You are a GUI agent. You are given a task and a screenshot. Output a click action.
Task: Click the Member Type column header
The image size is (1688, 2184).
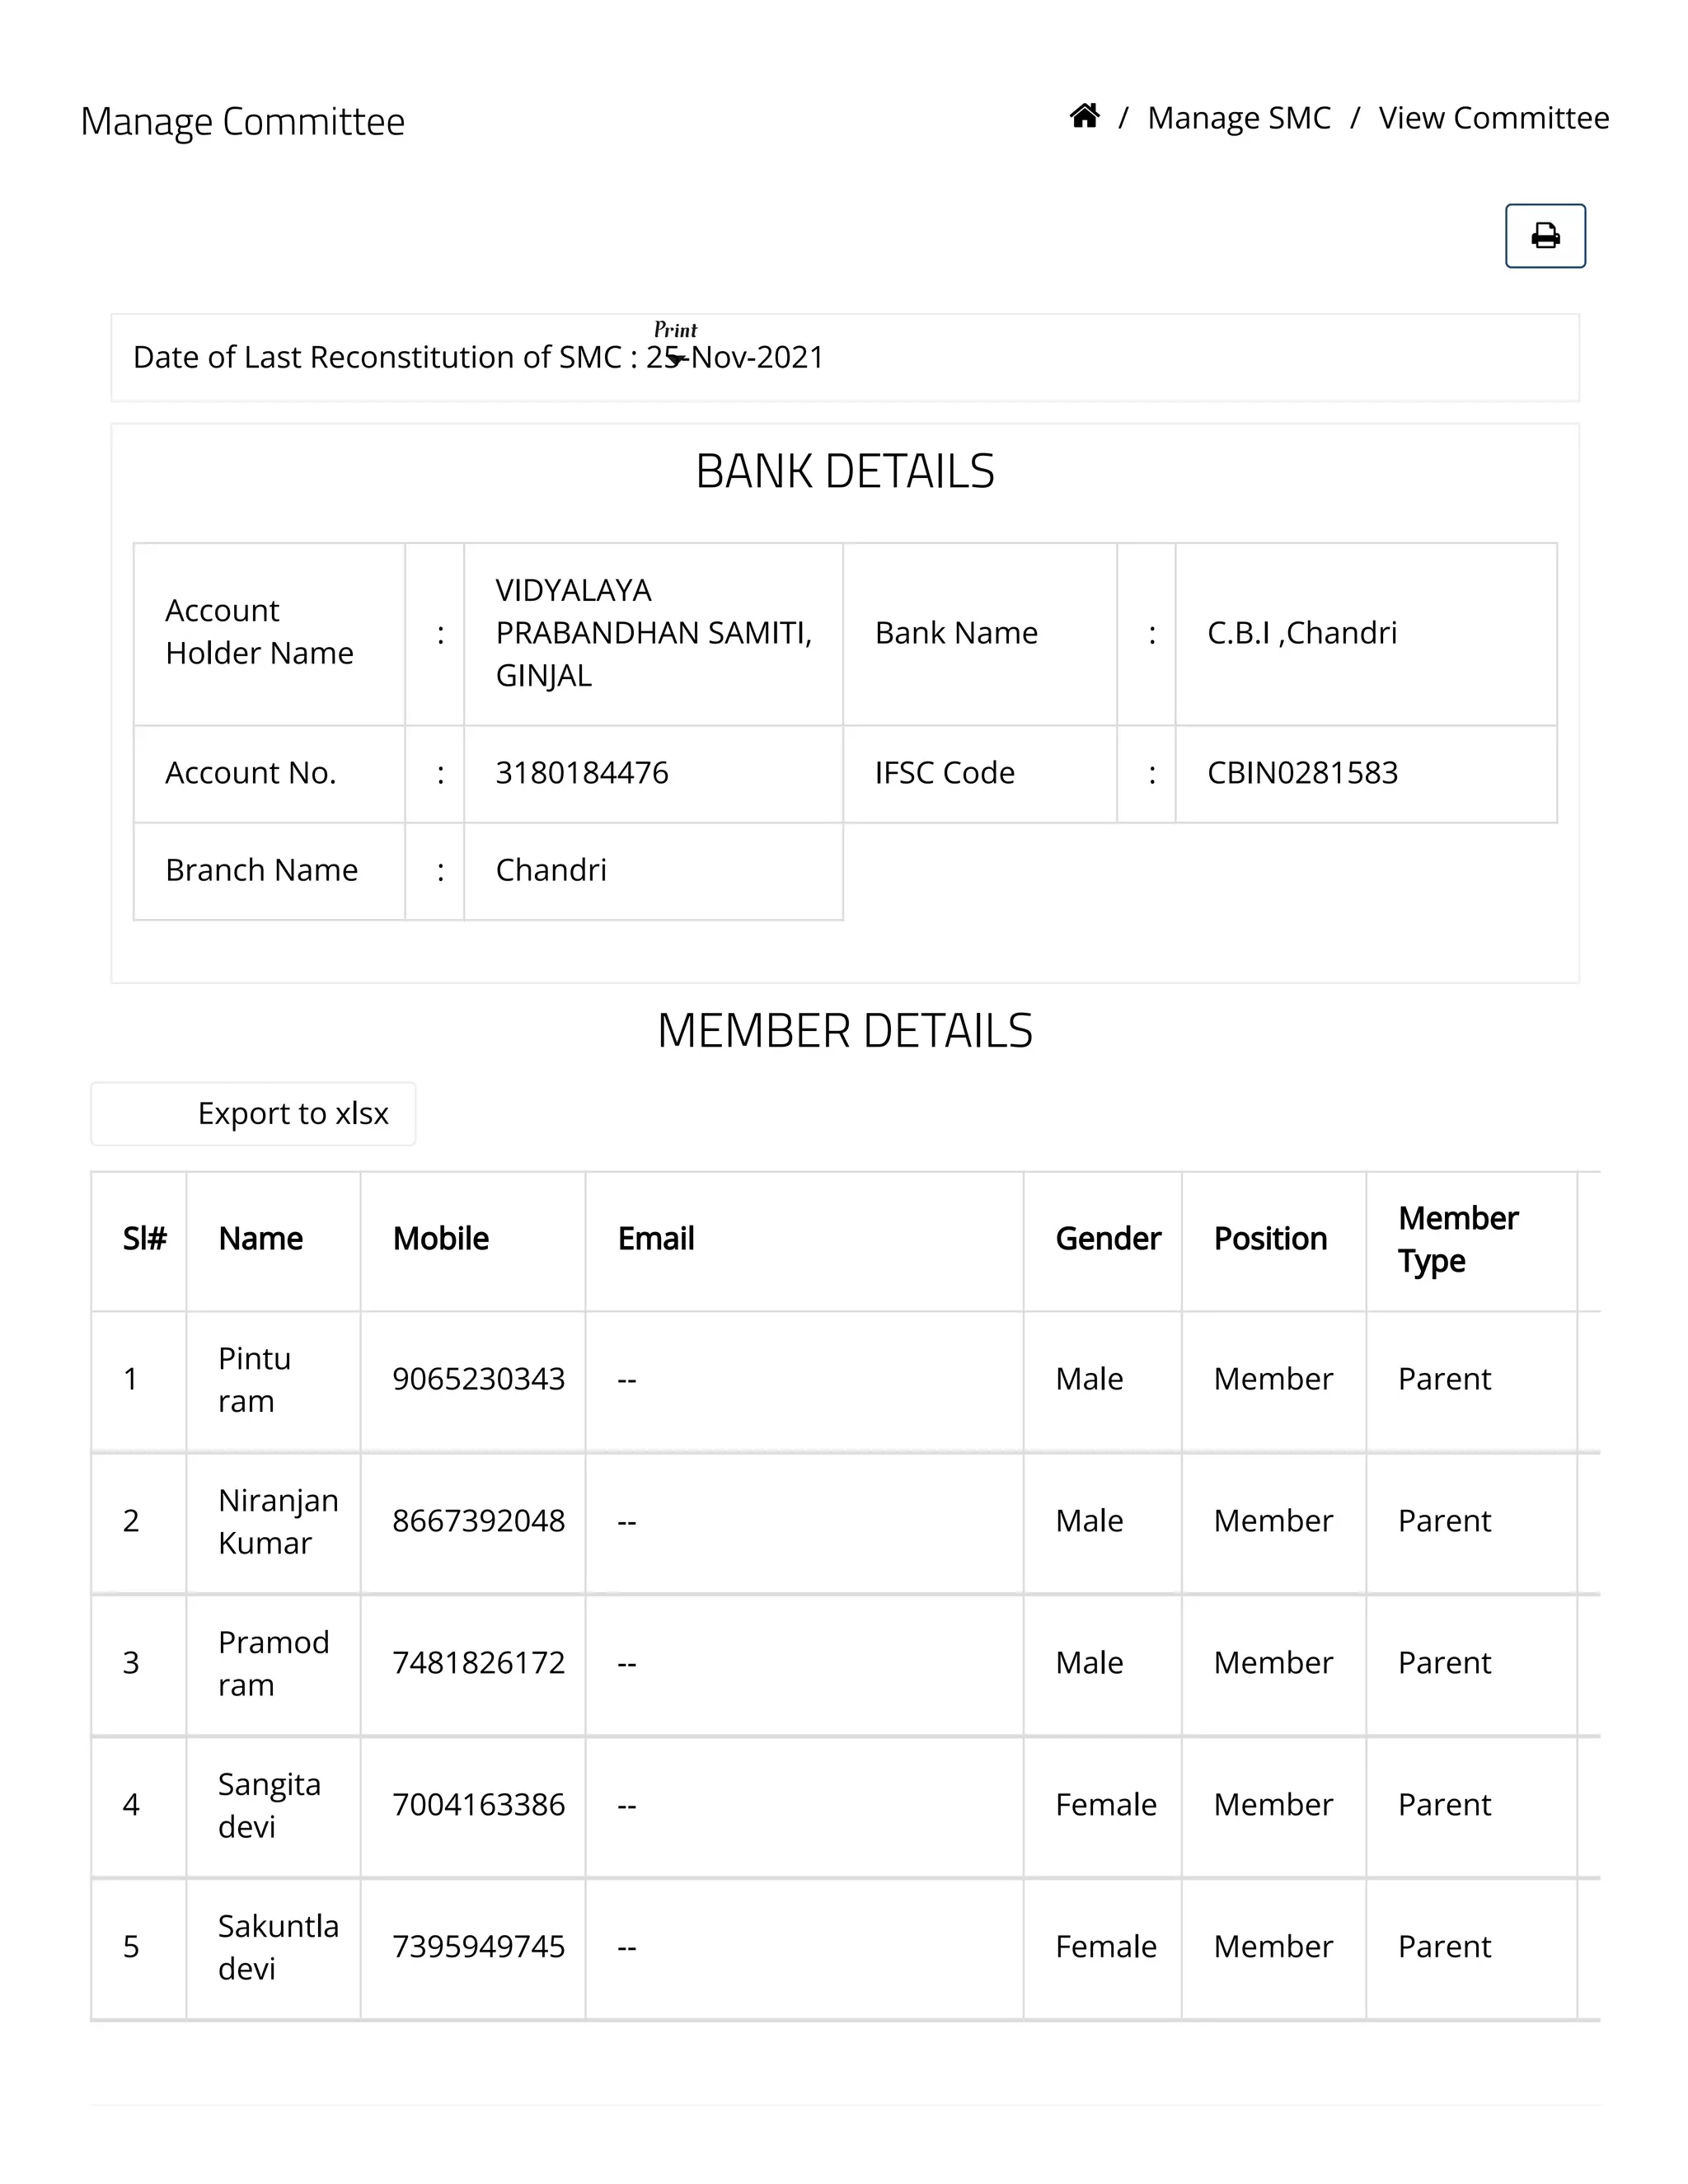(1457, 1239)
